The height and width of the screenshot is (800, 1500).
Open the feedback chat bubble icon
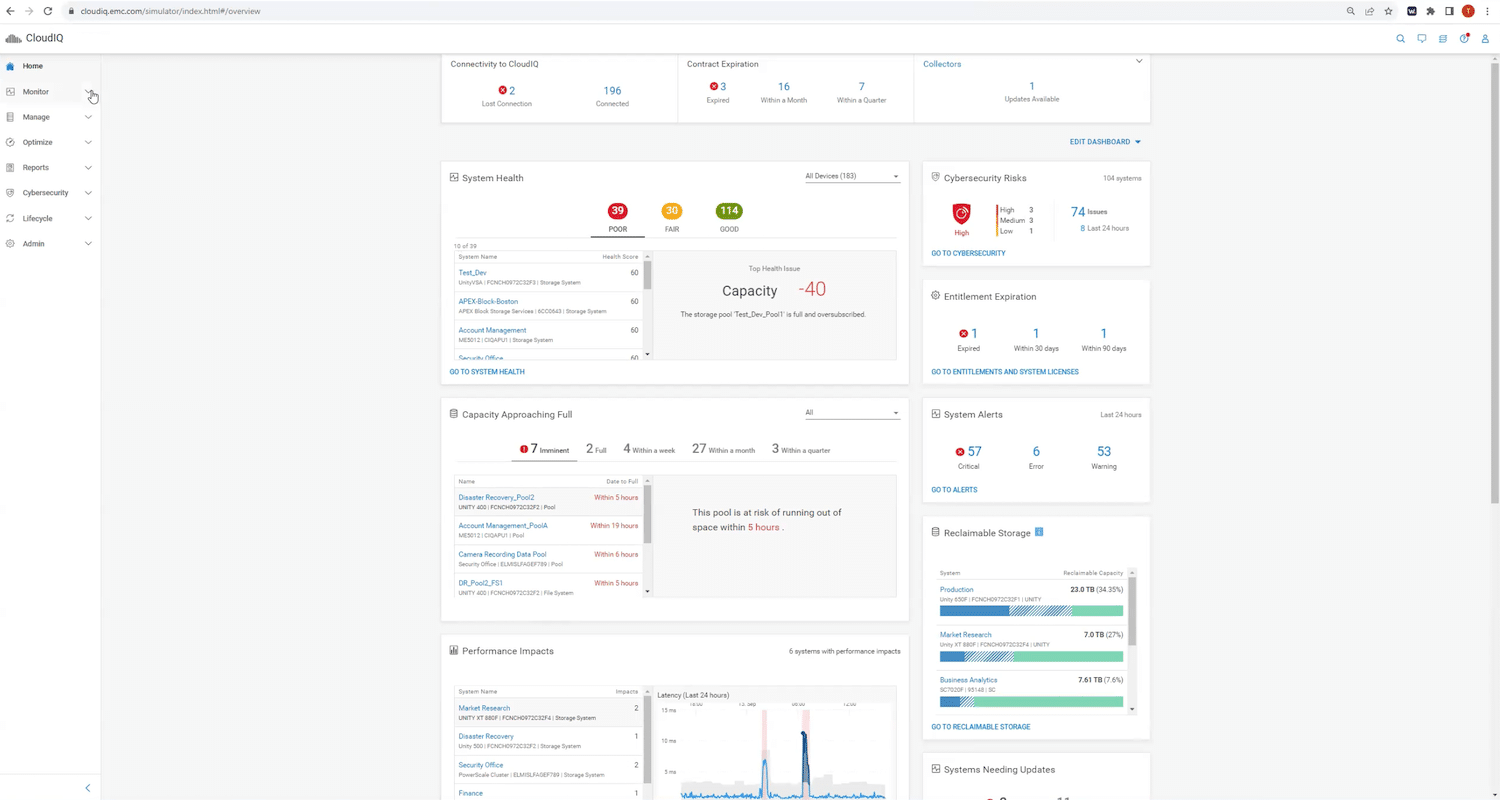1421,39
